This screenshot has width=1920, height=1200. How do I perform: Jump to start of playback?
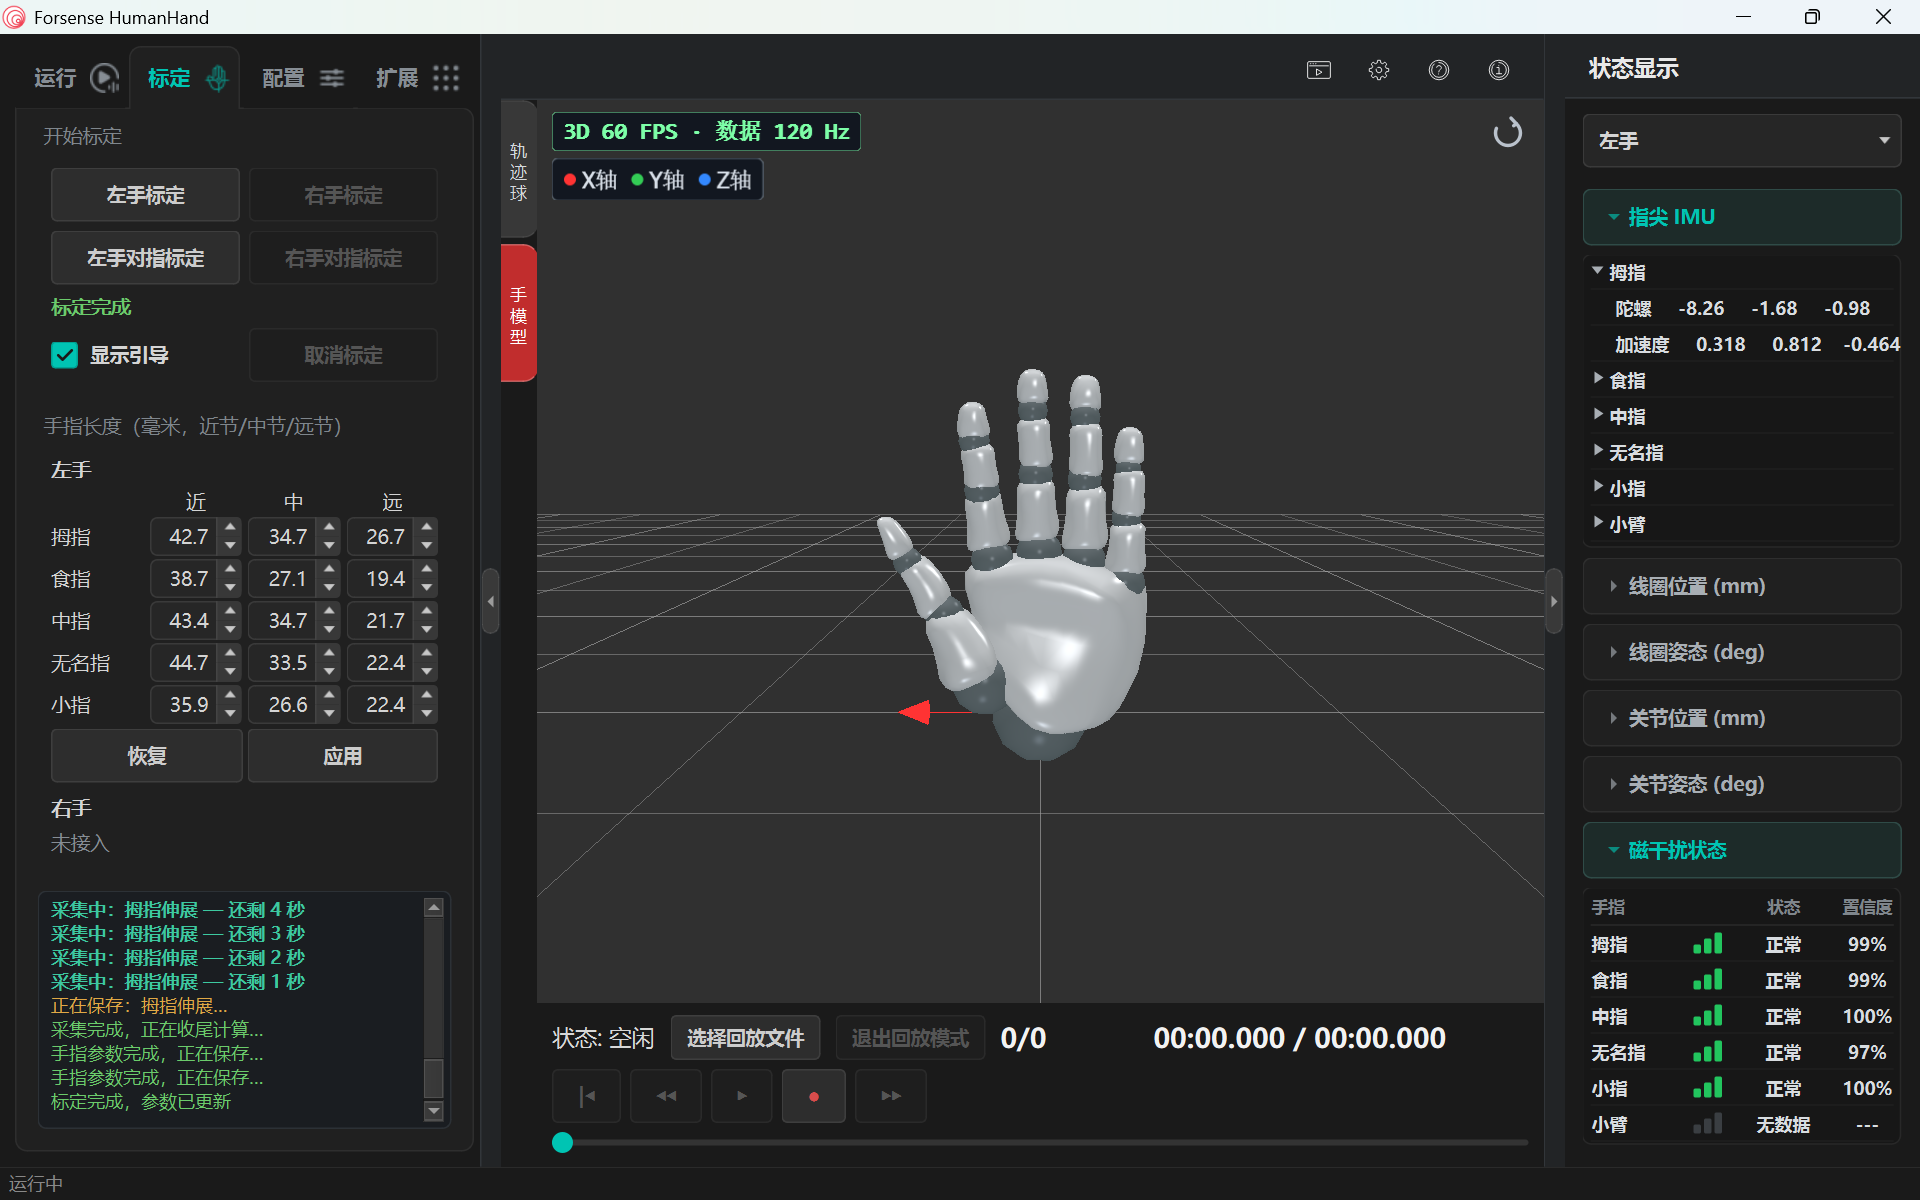[587, 1096]
